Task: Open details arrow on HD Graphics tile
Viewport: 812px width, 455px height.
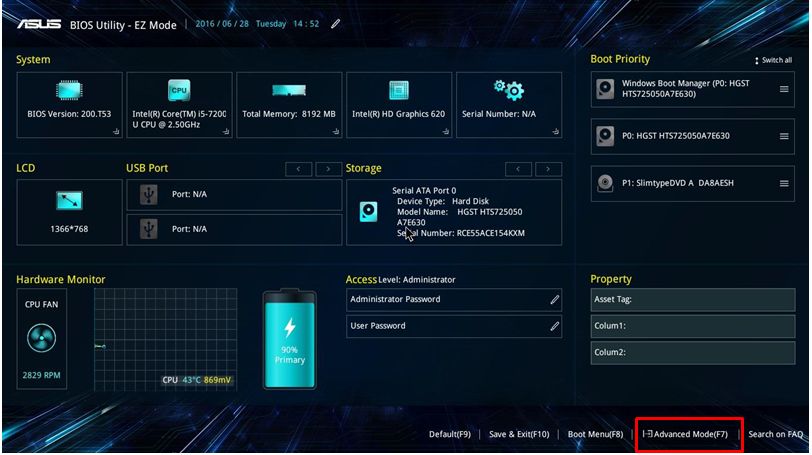Action: click(446, 131)
